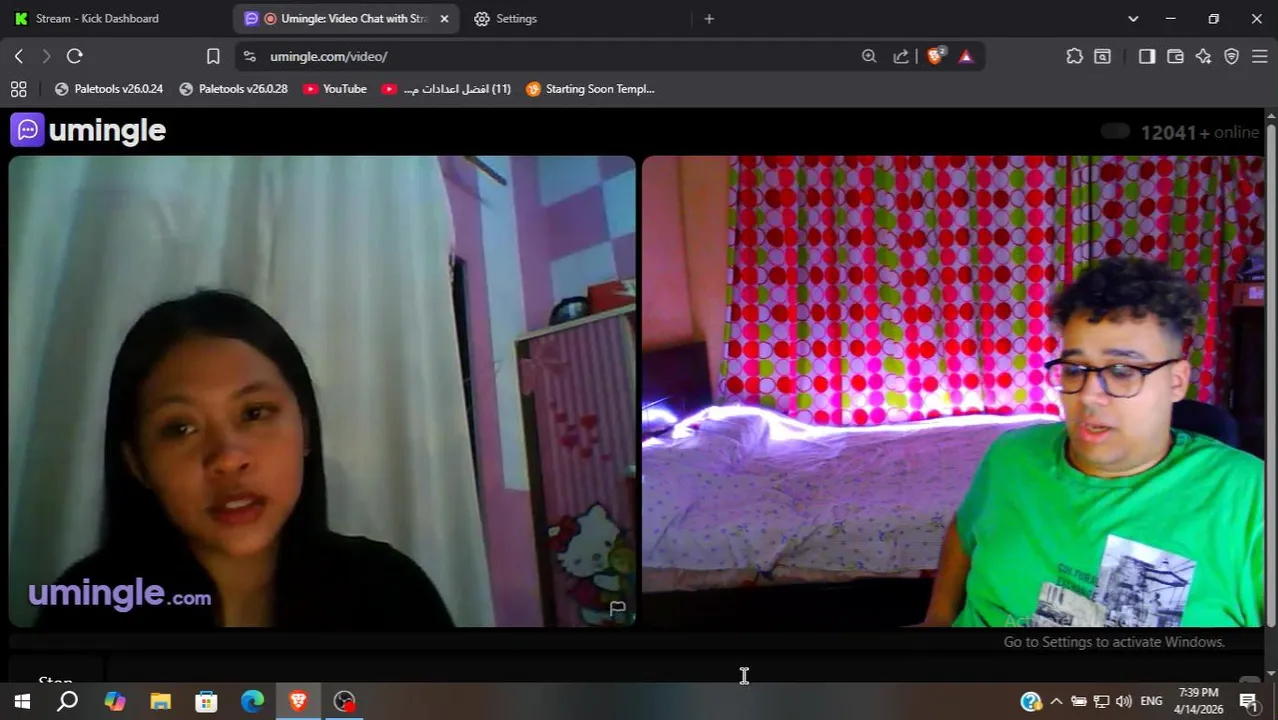Open Brave VPN shield icon

pos(1231,57)
